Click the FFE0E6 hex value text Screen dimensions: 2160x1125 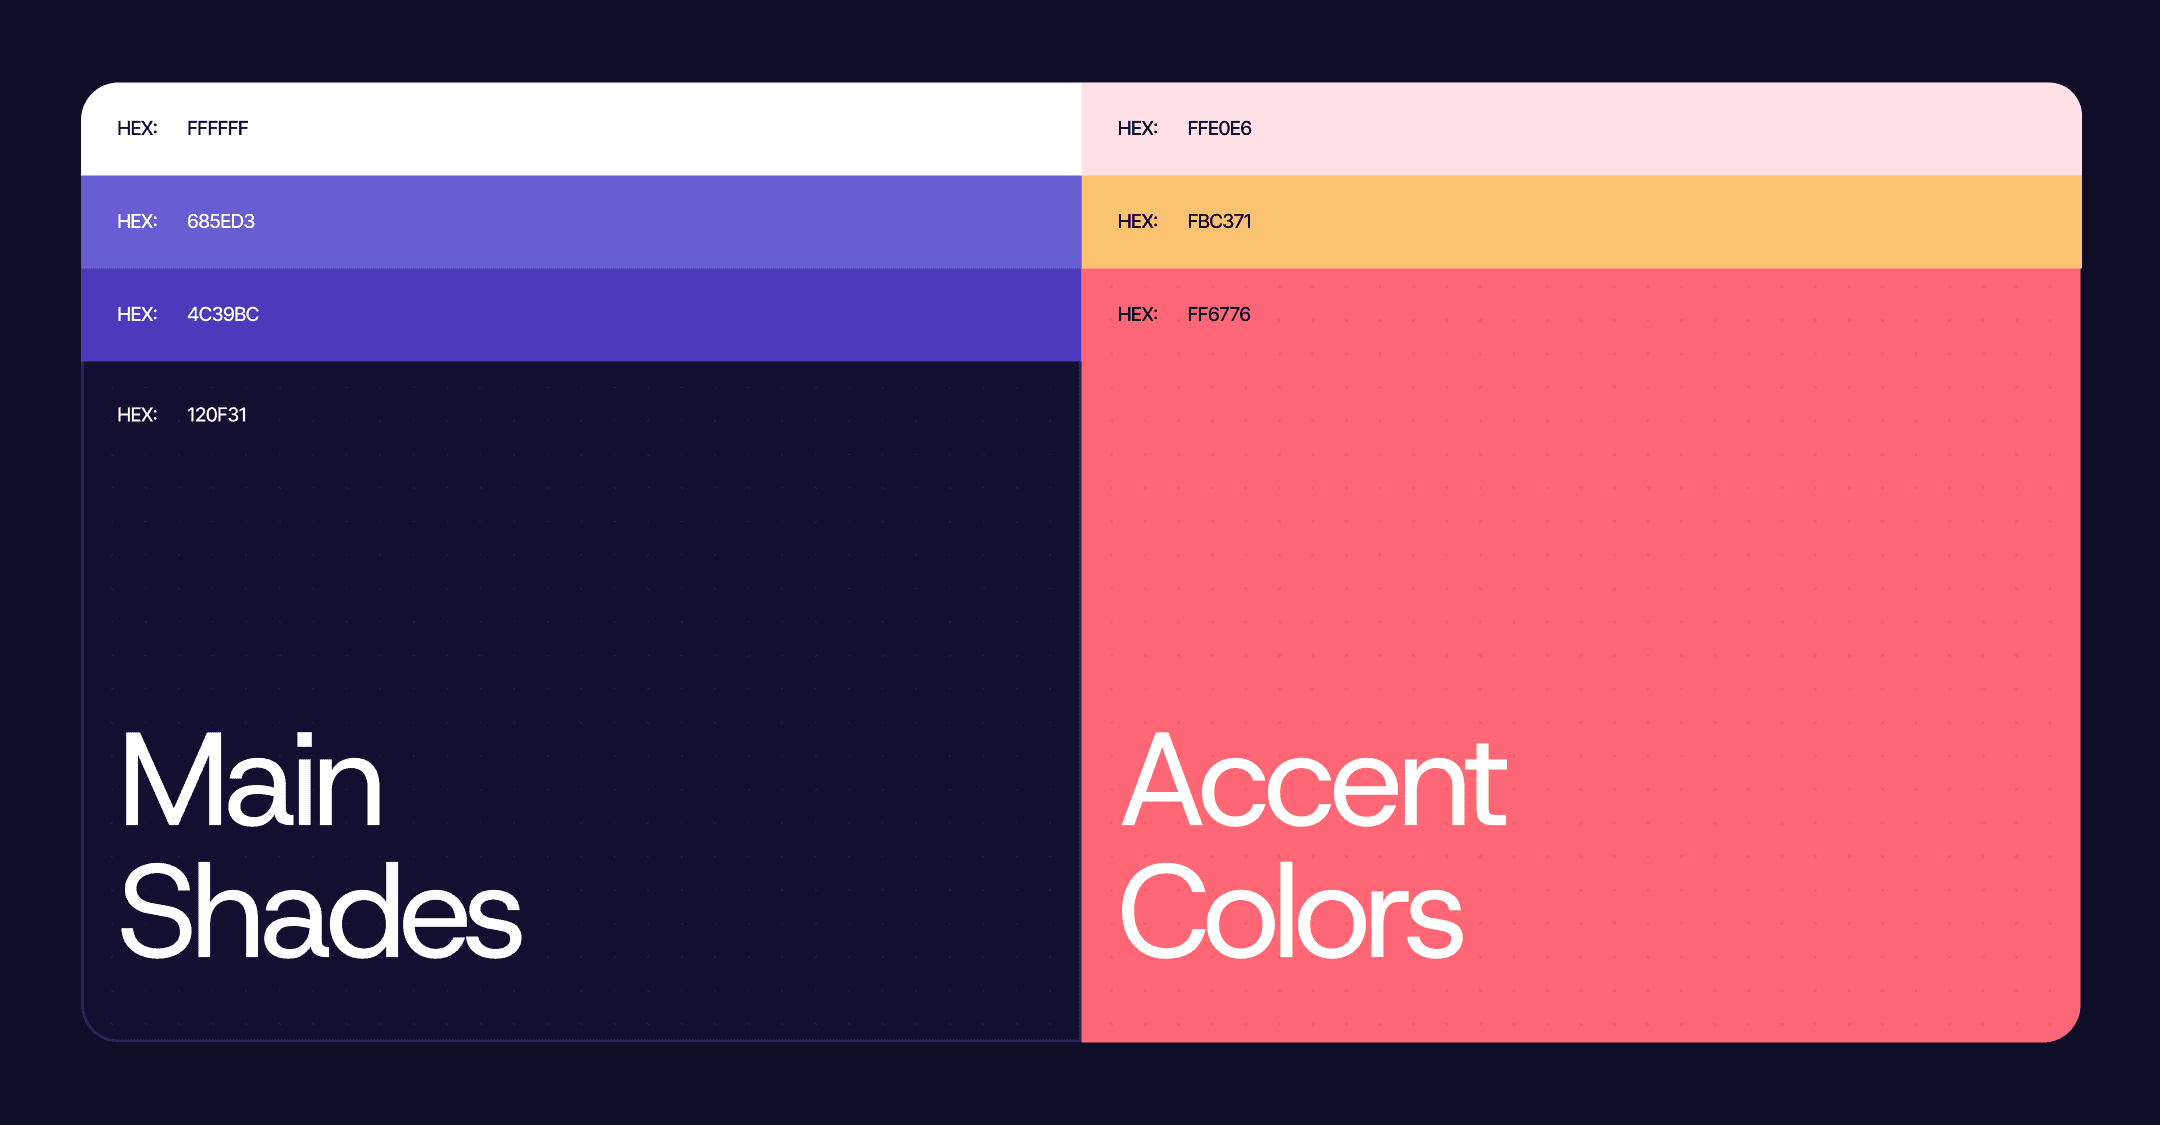coord(1219,128)
